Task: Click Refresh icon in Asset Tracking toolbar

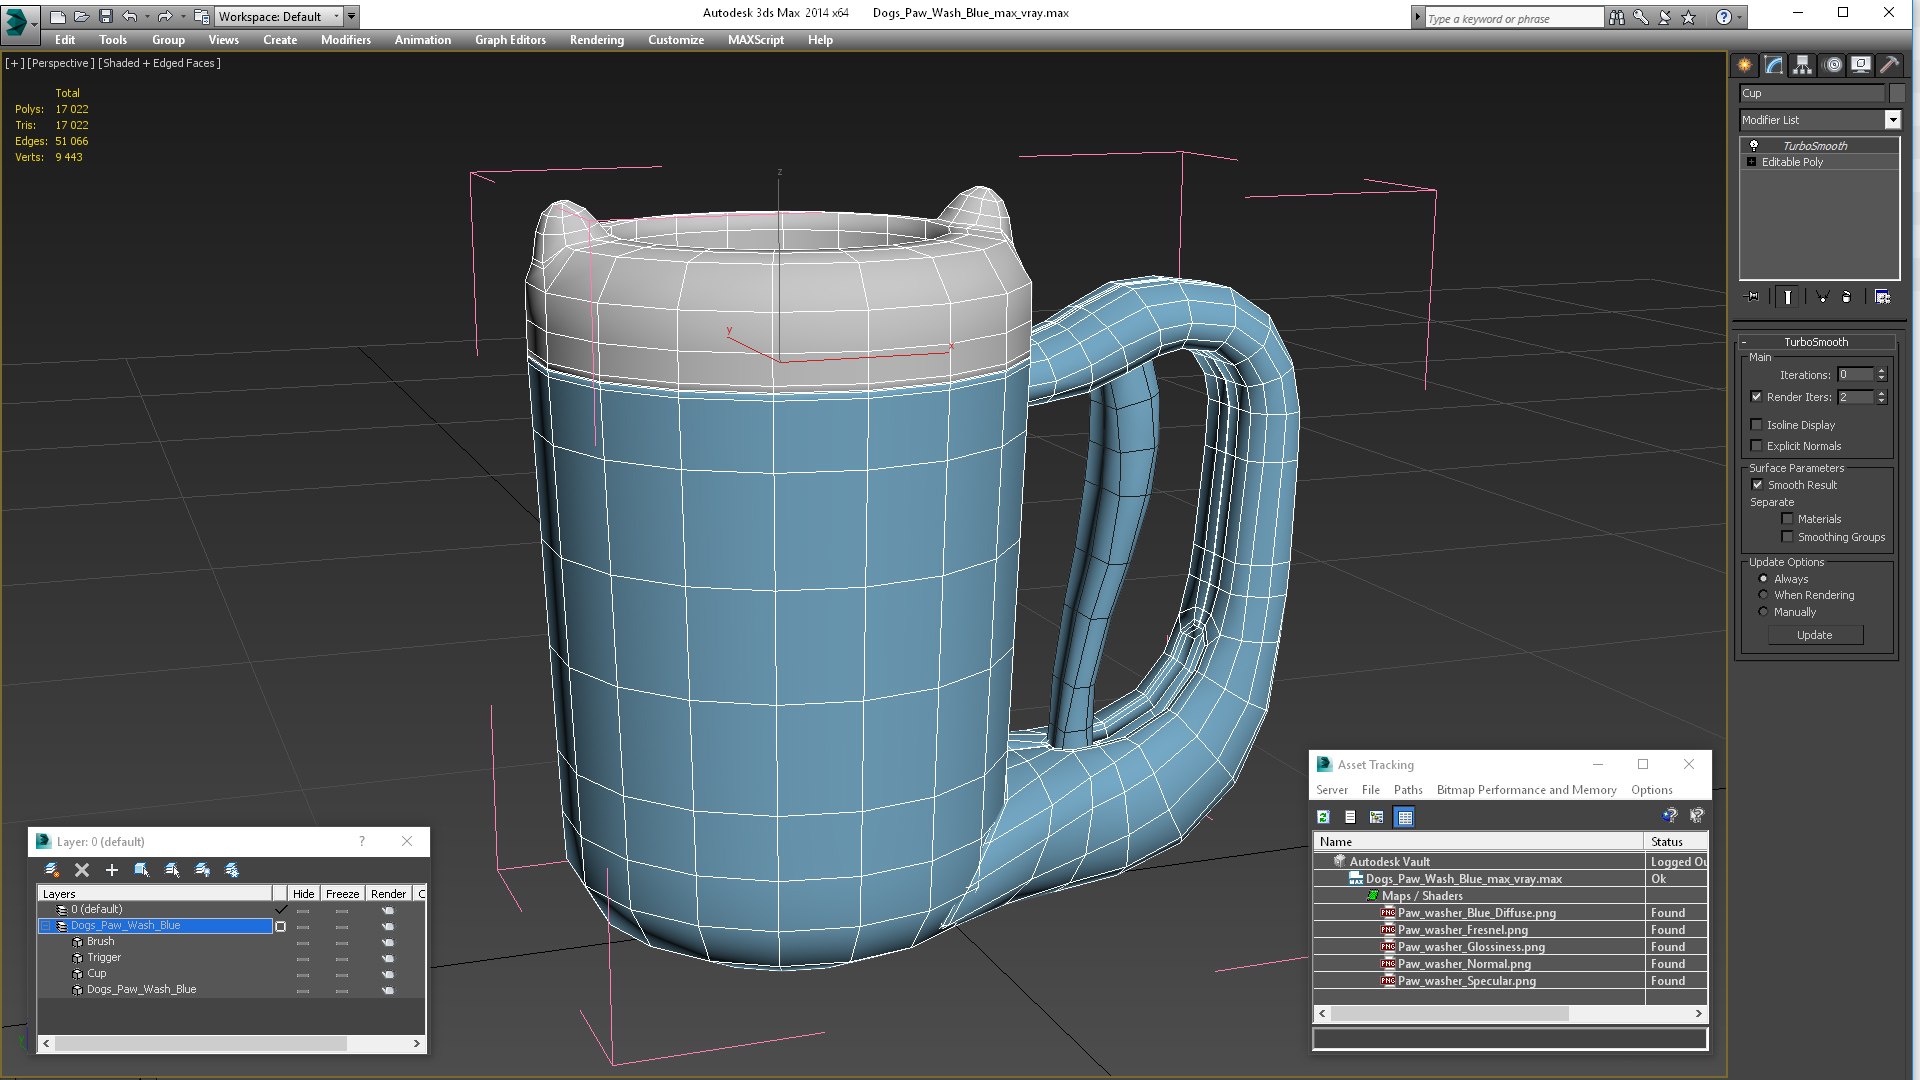Action: pos(1323,817)
